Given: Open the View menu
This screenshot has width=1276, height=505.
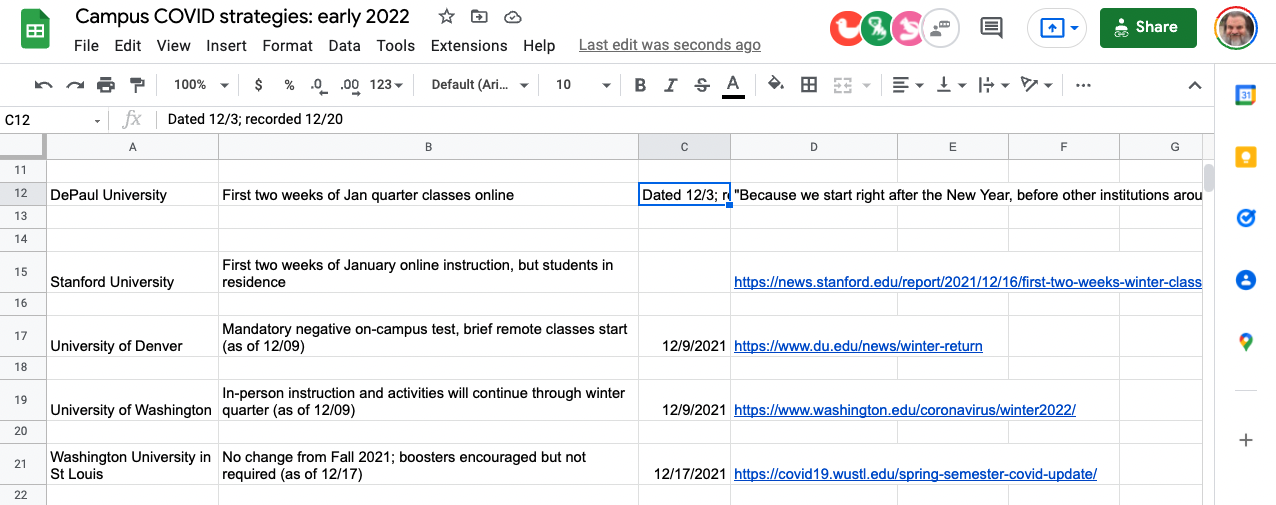Looking at the screenshot, I should pos(173,45).
